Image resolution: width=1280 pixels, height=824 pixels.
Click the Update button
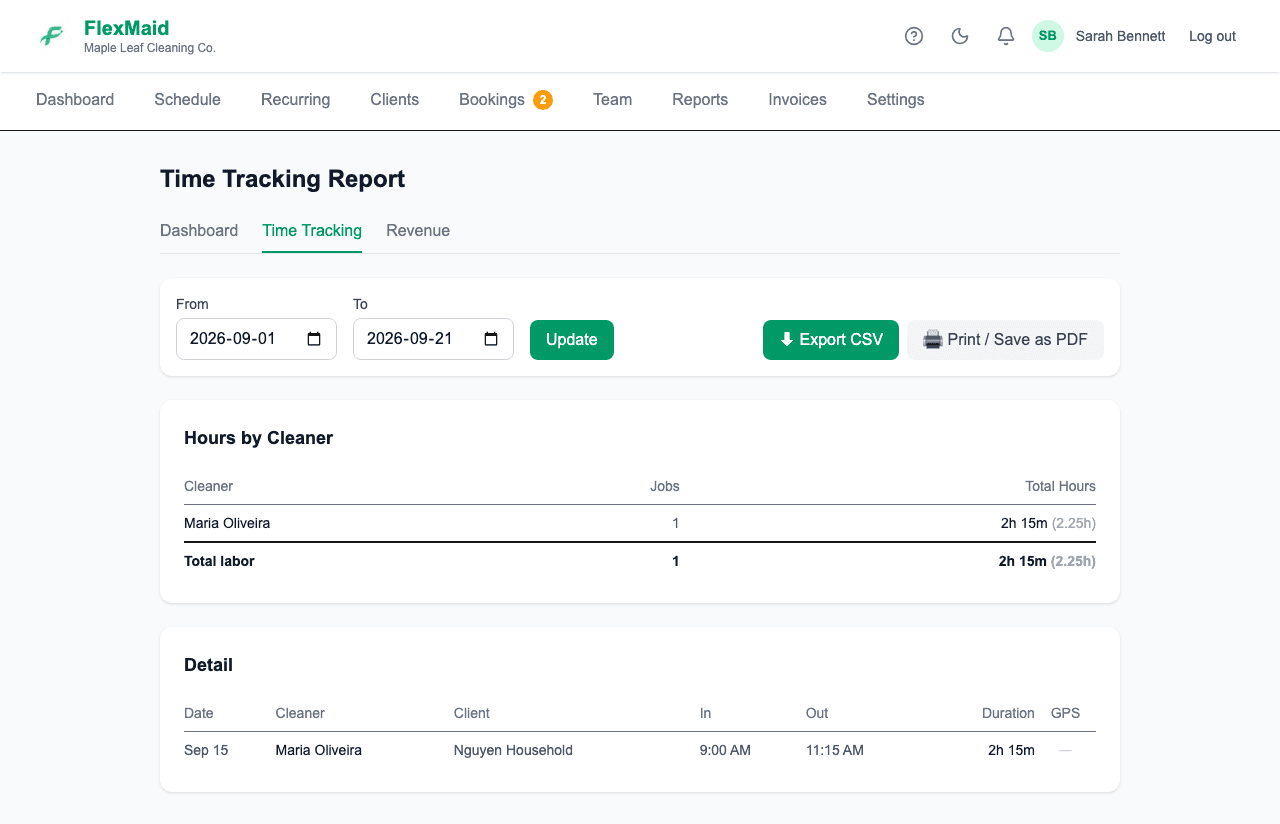coord(572,340)
